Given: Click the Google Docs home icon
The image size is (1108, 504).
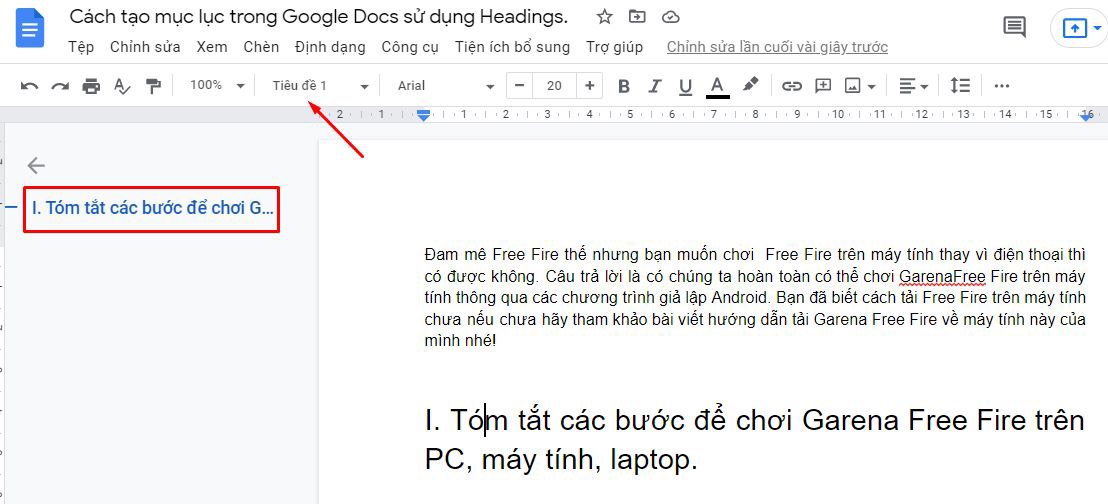Looking at the screenshot, I should pos(31,29).
